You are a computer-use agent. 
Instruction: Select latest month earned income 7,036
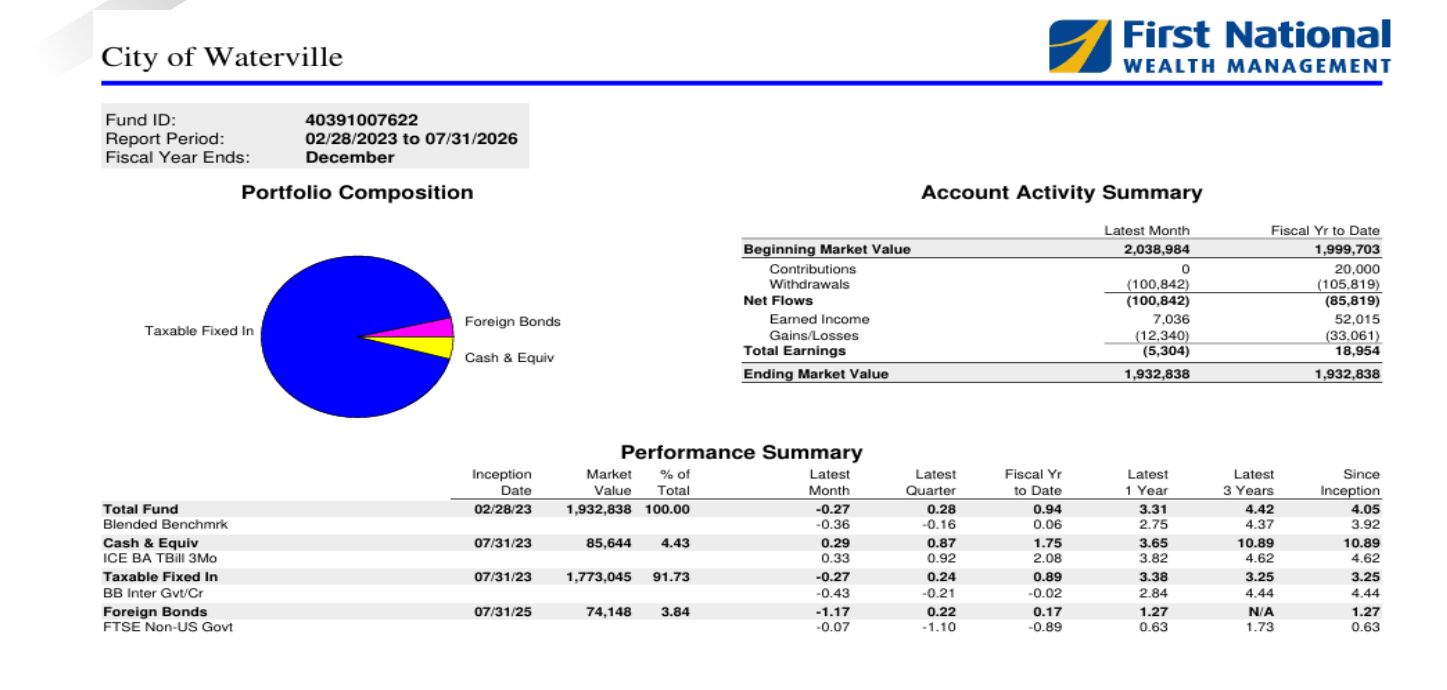1172,319
